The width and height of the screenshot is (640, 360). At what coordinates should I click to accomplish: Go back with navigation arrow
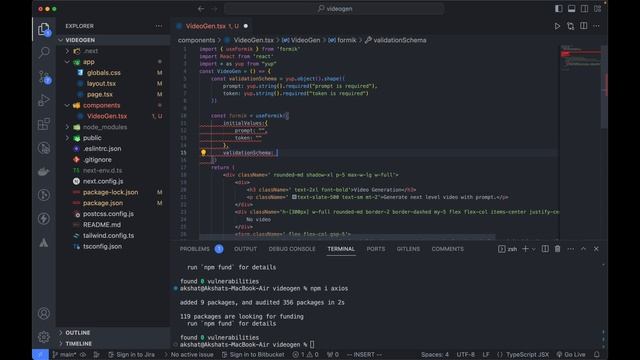point(201,9)
